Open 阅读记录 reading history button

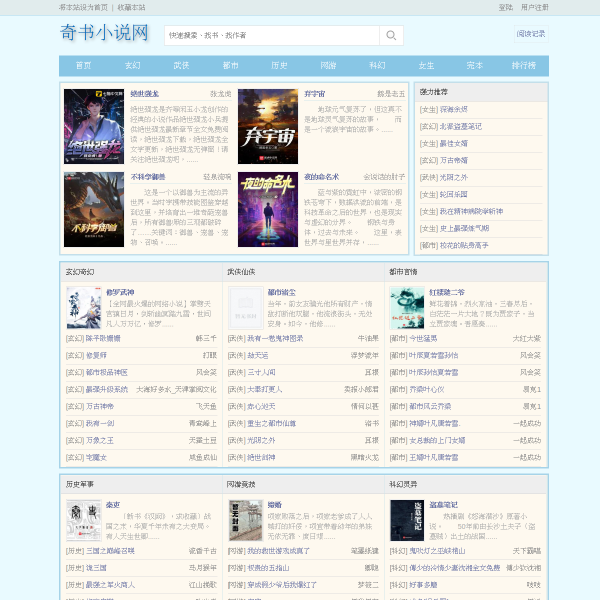(x=531, y=34)
